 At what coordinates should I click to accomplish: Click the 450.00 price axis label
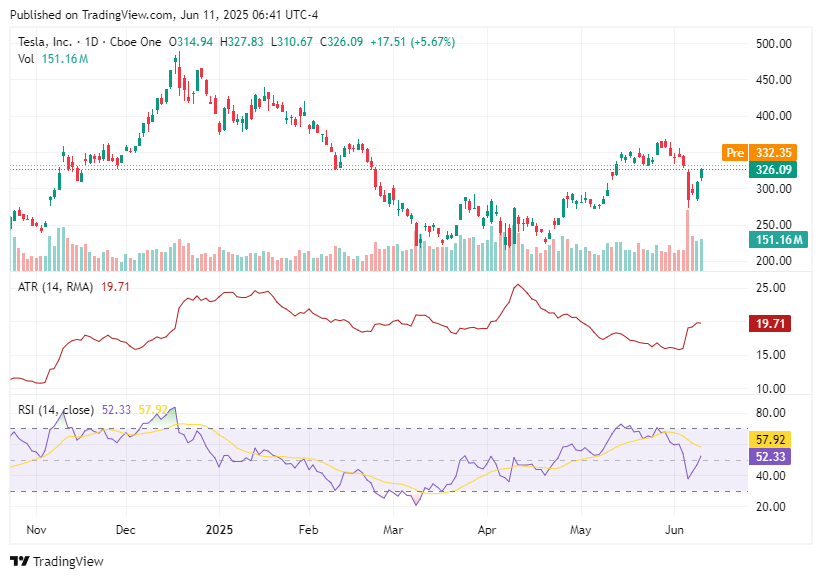pyautogui.click(x=773, y=80)
